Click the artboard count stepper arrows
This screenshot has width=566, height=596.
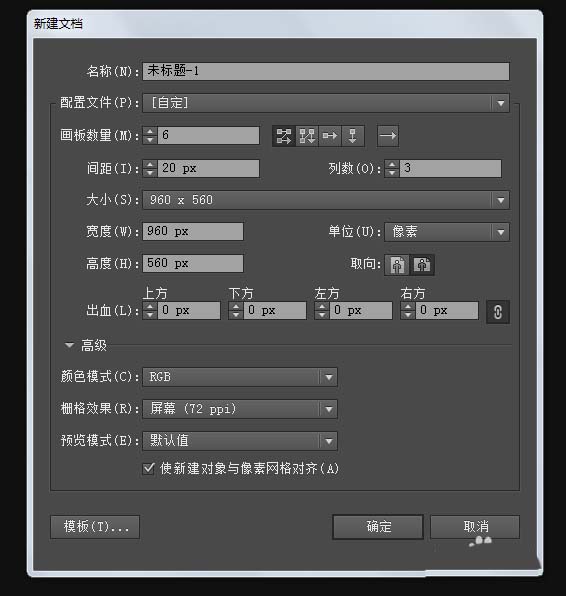point(150,136)
